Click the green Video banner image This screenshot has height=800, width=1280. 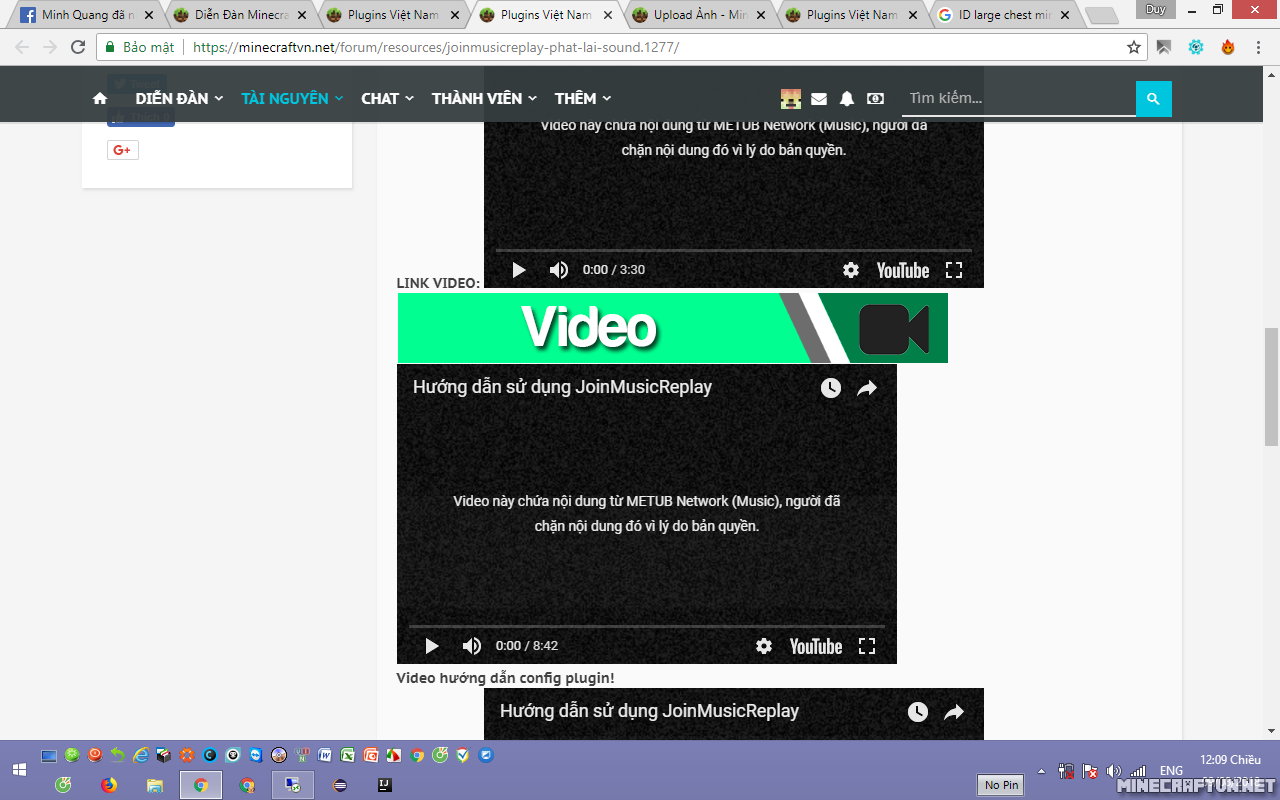[672, 328]
